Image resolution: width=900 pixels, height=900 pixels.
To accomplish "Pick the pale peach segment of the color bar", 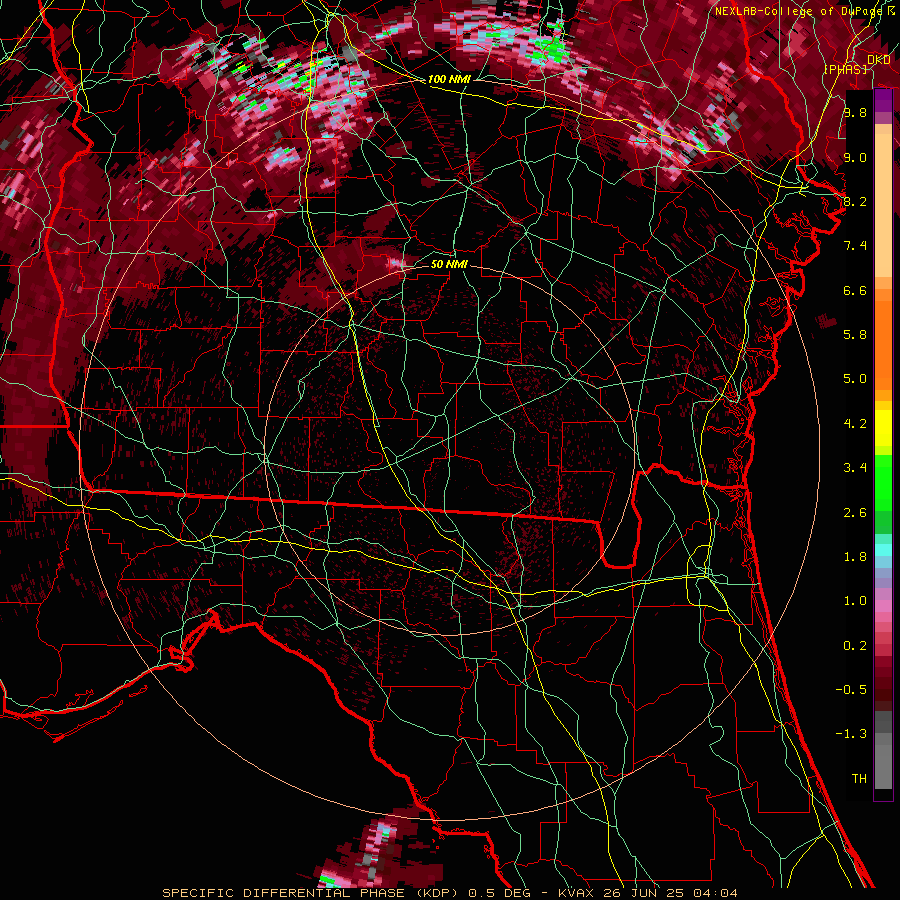I will tap(883, 207).
